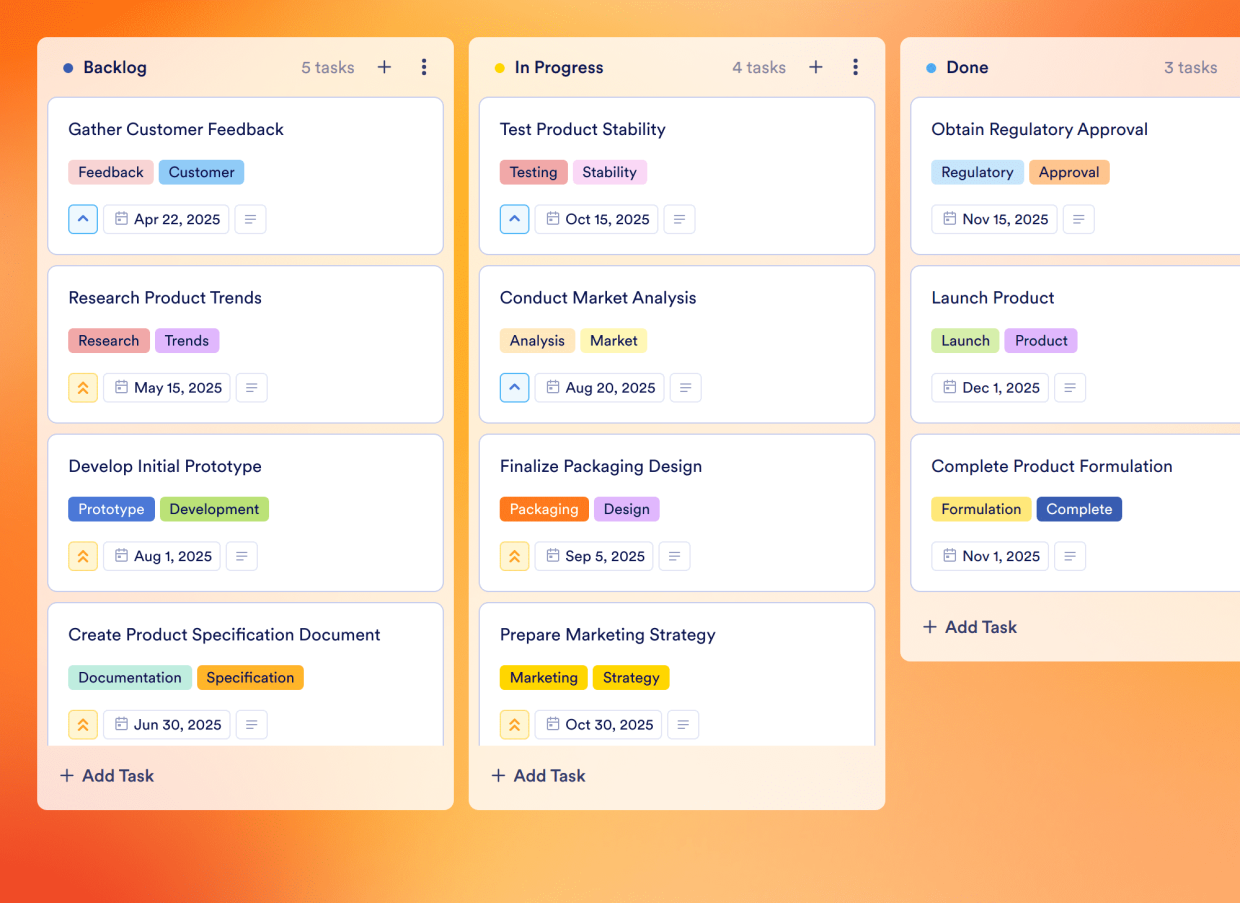This screenshot has height=903, width=1240.
Task: Click the plus icon on the Backlog column
Action: click(384, 67)
